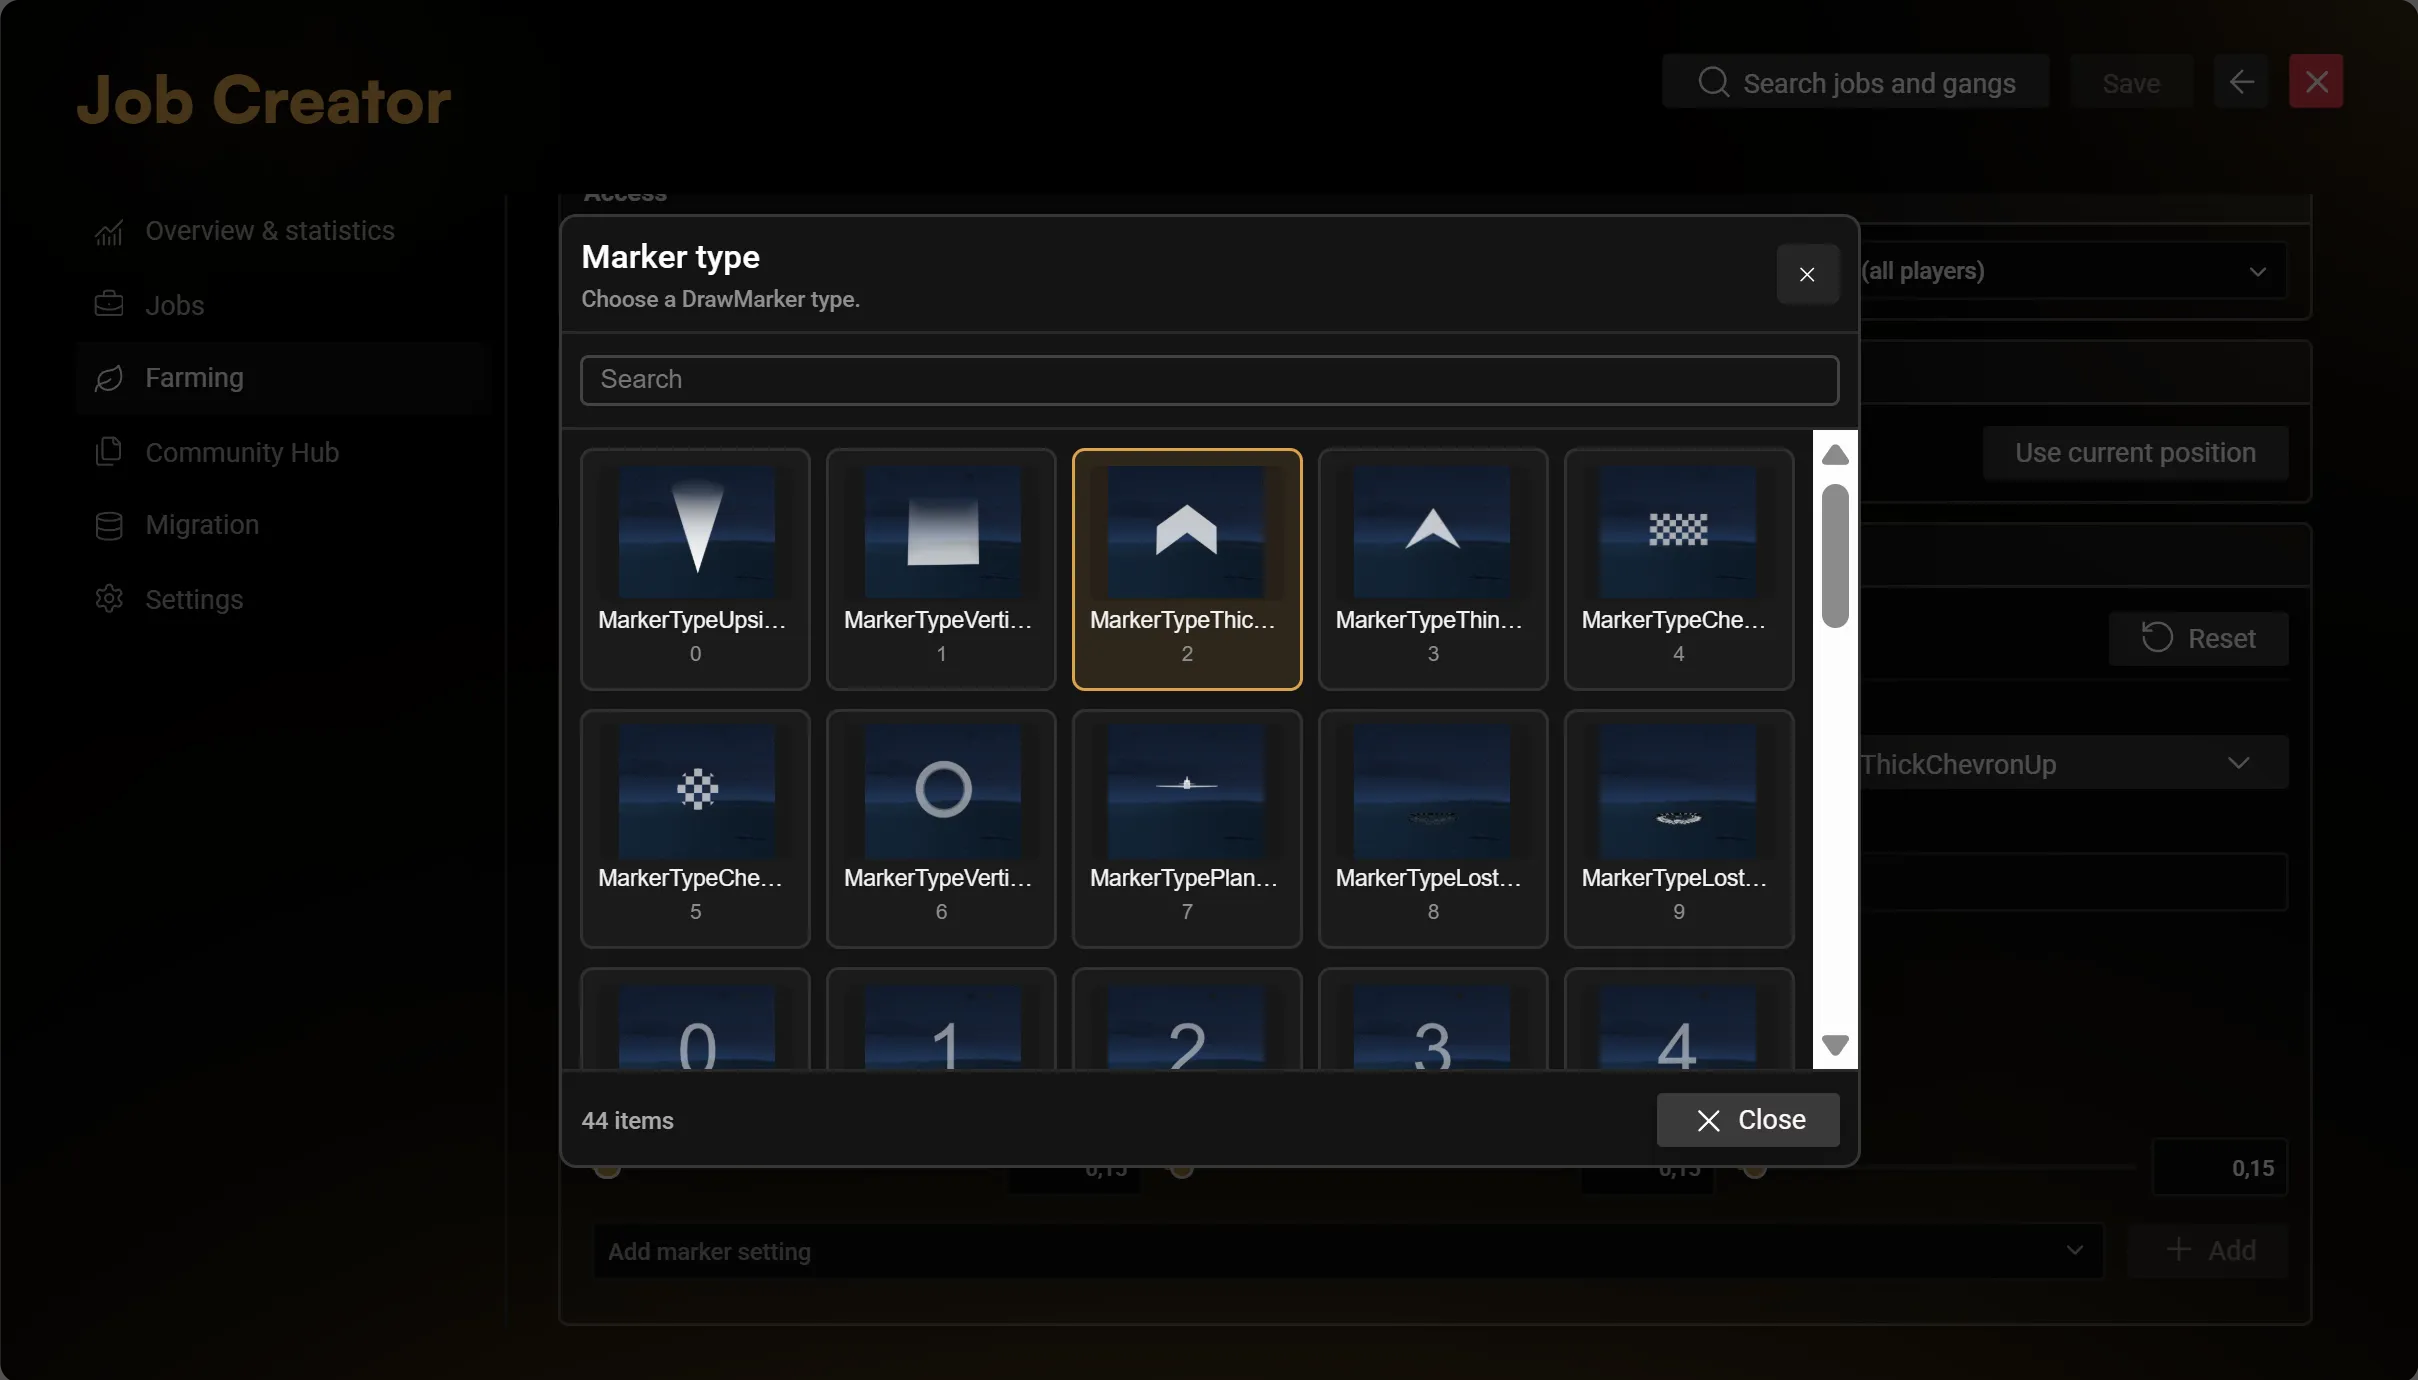
Task: Pick the vertical circle marker numbered 6
Action: pyautogui.click(x=941, y=829)
